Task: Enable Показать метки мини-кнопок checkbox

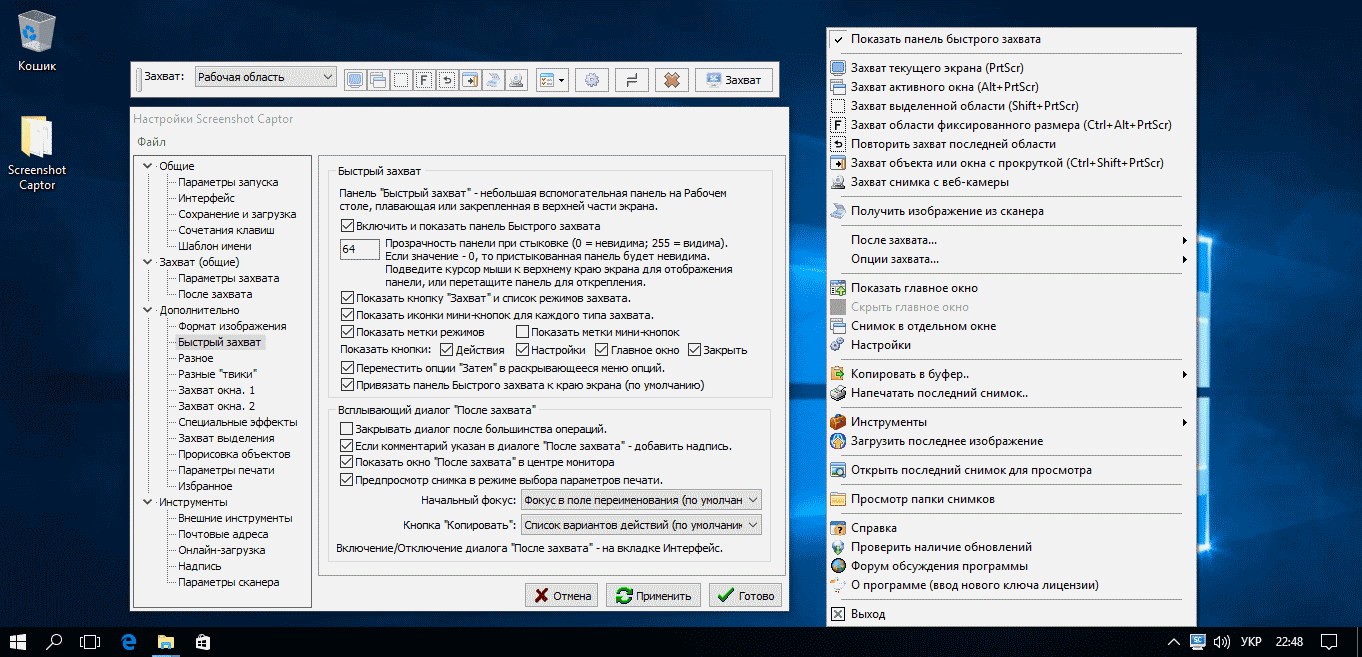Action: coord(523,332)
